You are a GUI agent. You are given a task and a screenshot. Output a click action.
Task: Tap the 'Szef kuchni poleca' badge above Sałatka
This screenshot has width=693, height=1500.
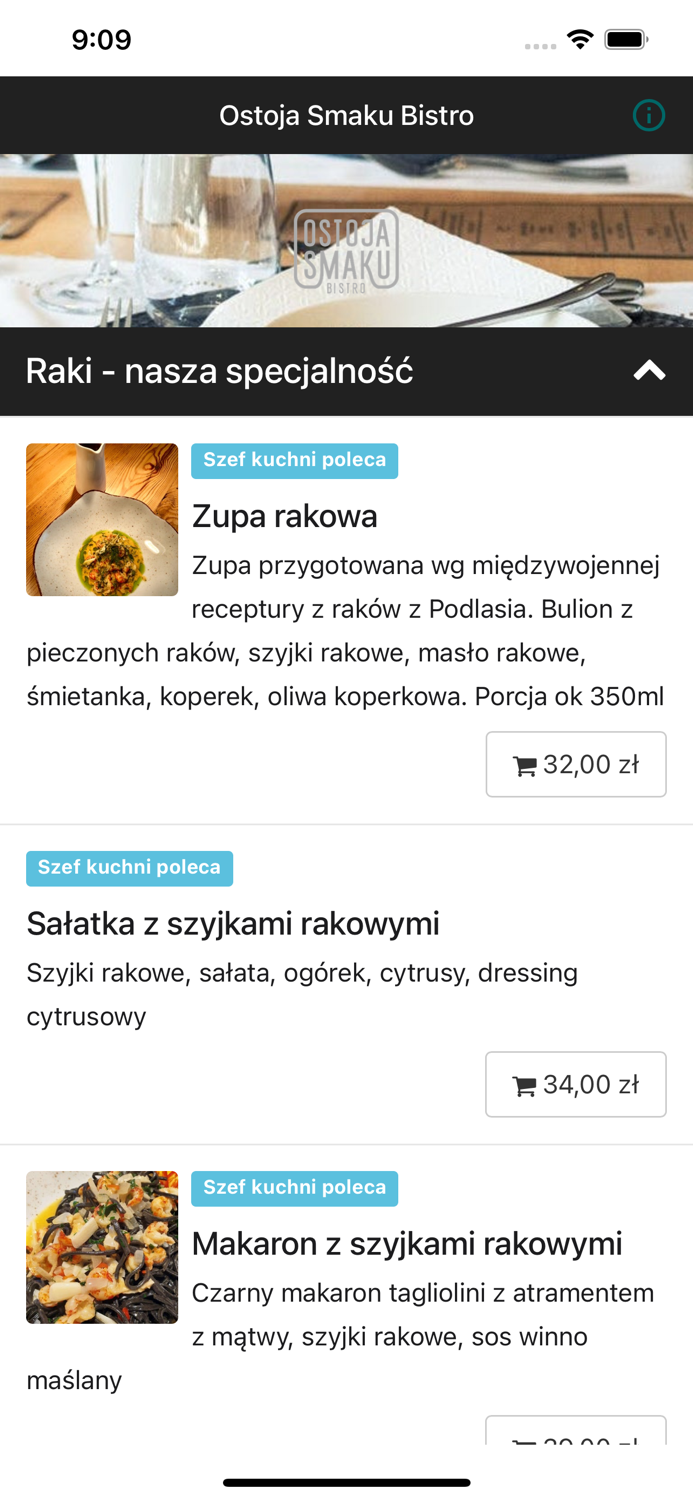click(129, 869)
